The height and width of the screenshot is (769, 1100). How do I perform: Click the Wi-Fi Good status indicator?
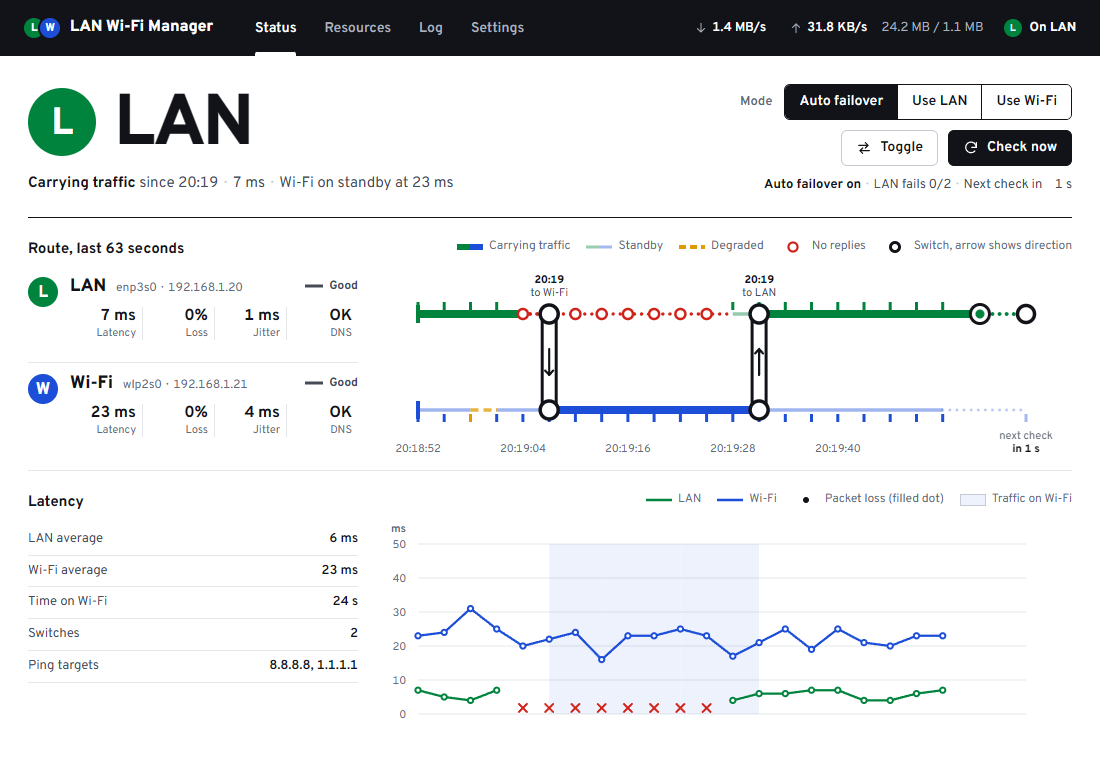coord(331,382)
